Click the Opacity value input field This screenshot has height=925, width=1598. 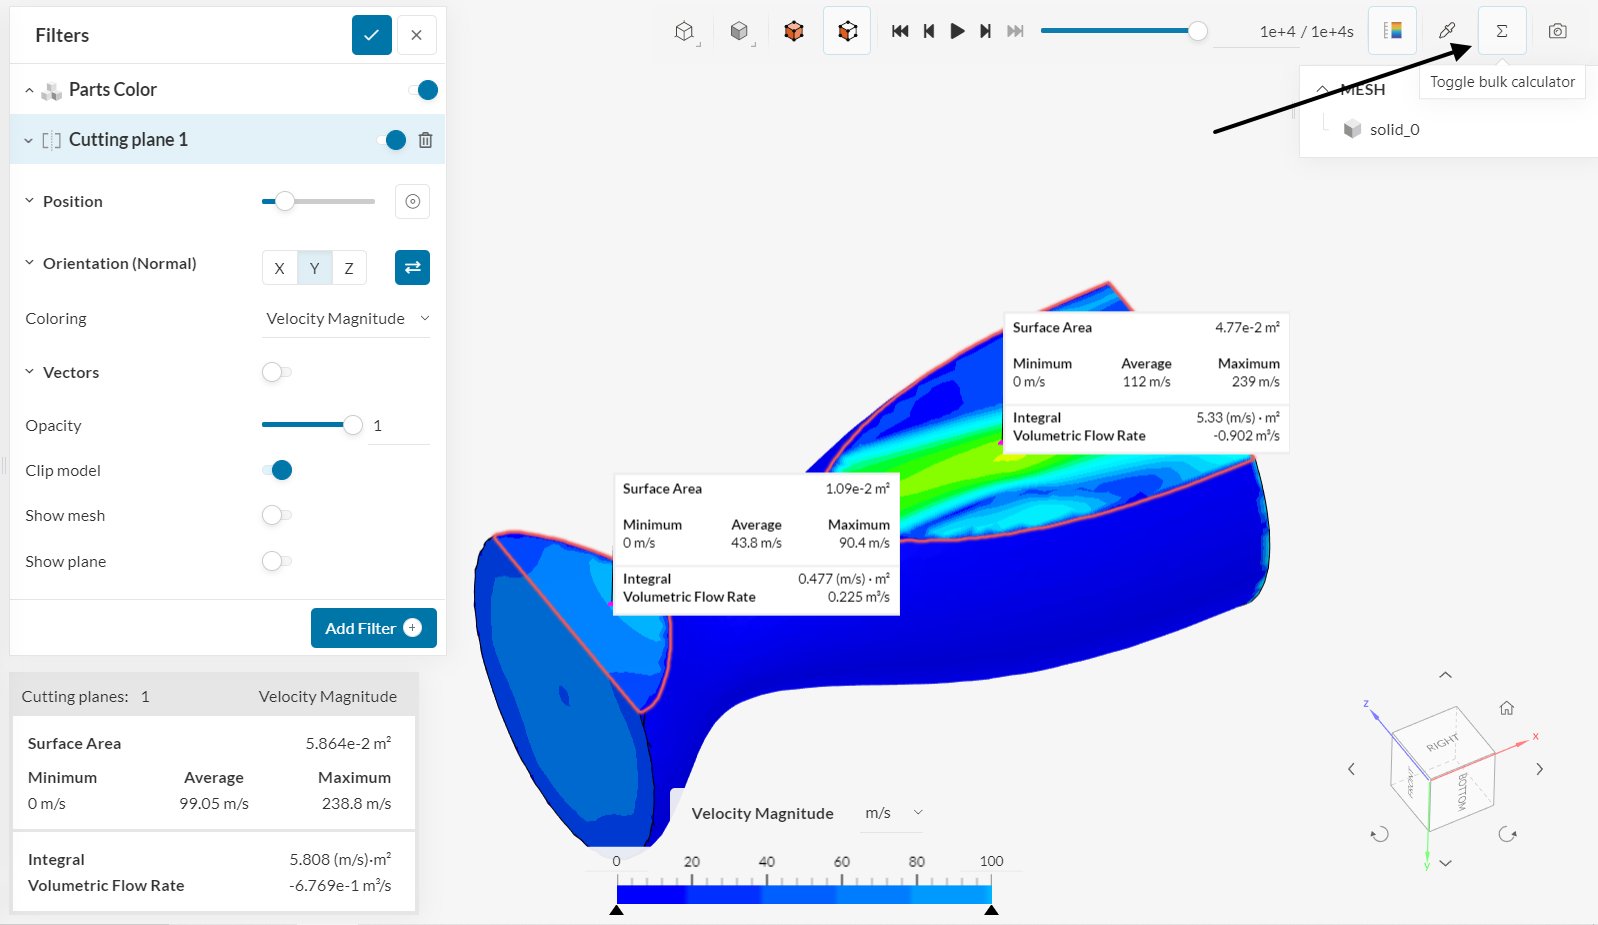pyautogui.click(x=399, y=426)
